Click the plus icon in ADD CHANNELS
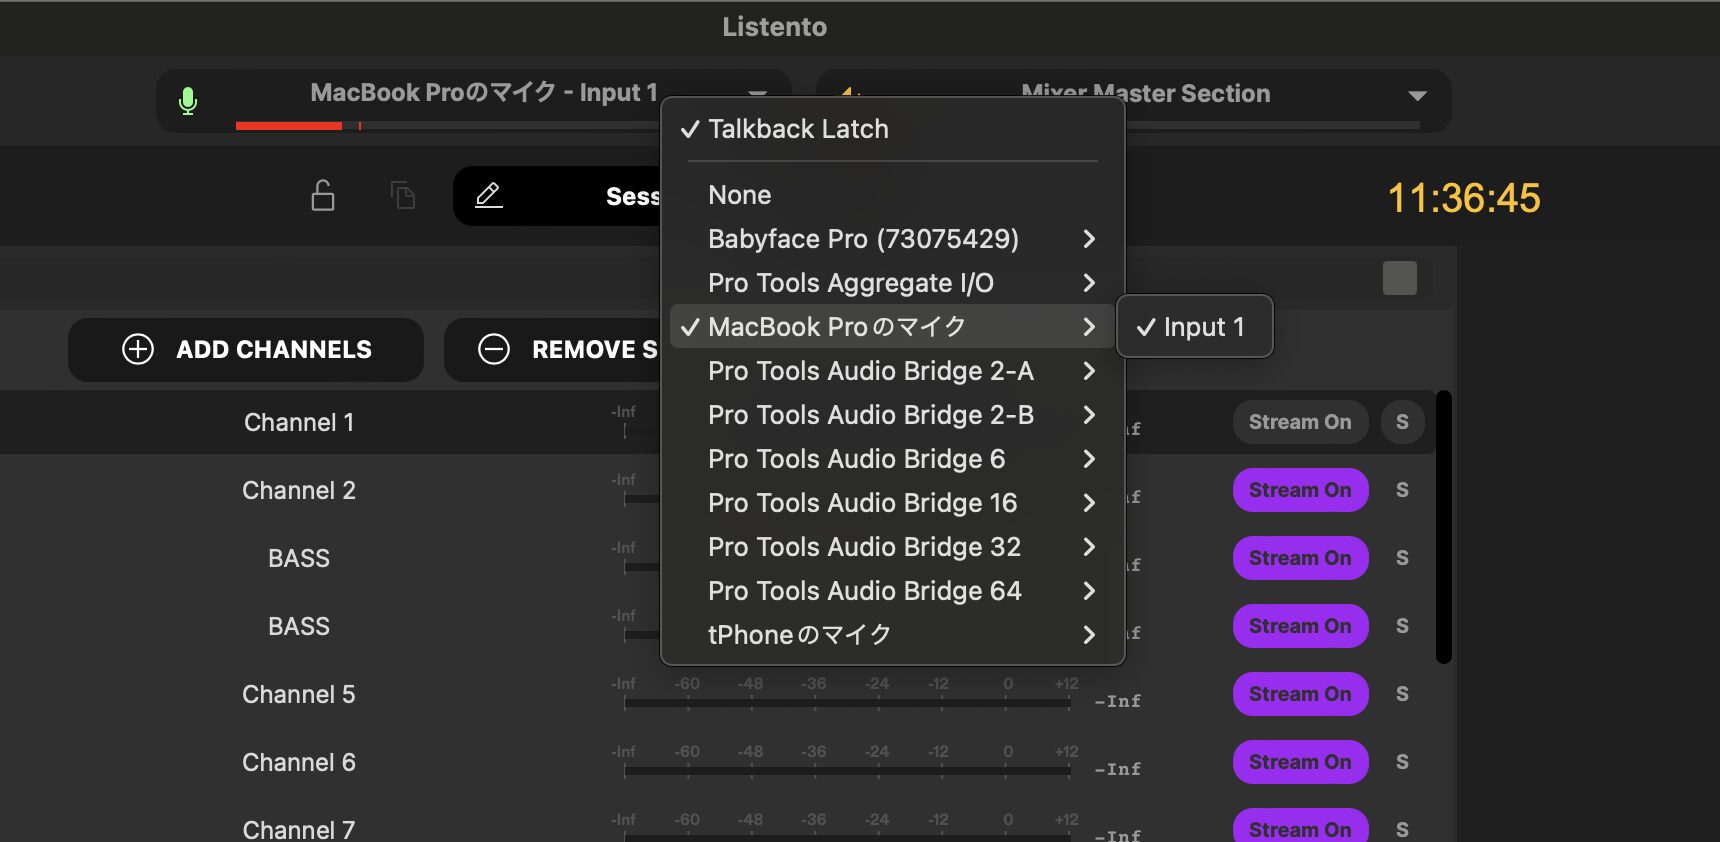The height and width of the screenshot is (842, 1720). click(x=138, y=349)
